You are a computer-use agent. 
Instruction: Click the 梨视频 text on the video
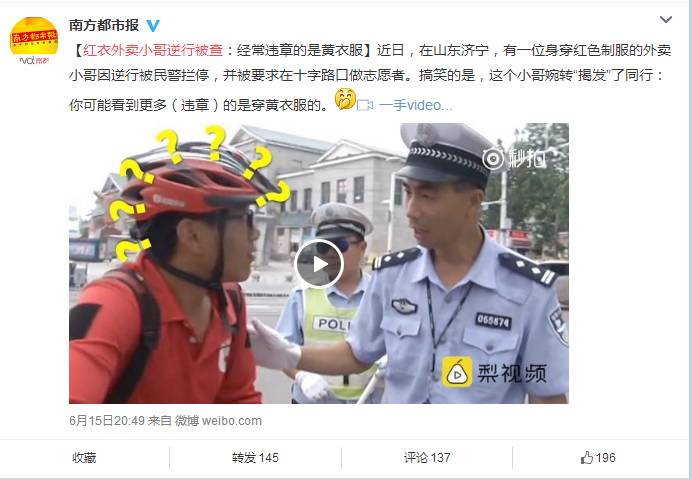(x=512, y=373)
